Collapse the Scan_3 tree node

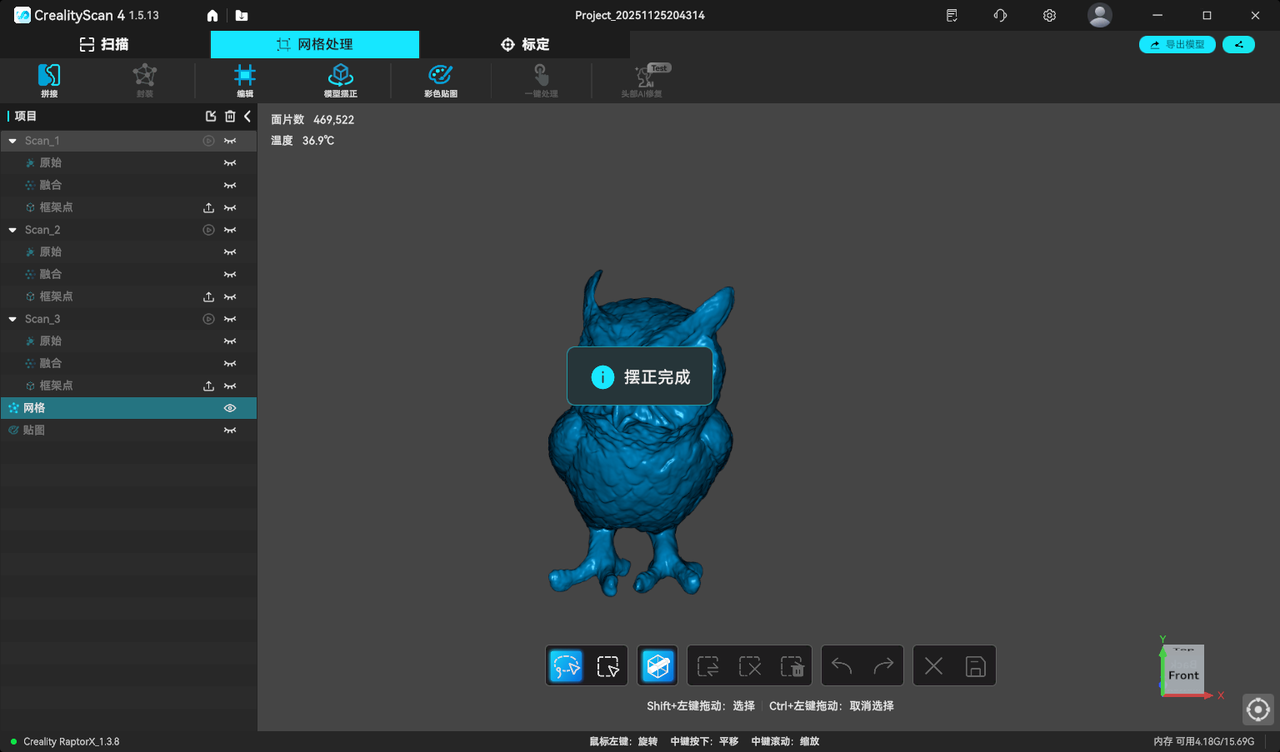pyautogui.click(x=13, y=319)
